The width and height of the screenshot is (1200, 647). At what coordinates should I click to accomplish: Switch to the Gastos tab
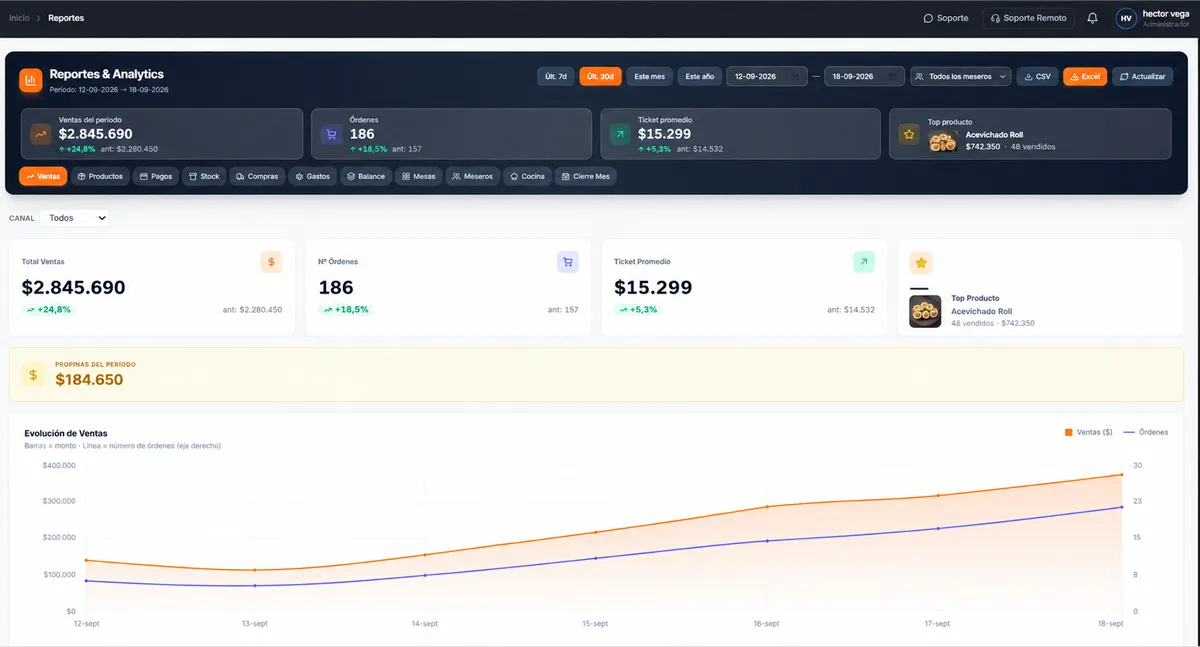313,176
